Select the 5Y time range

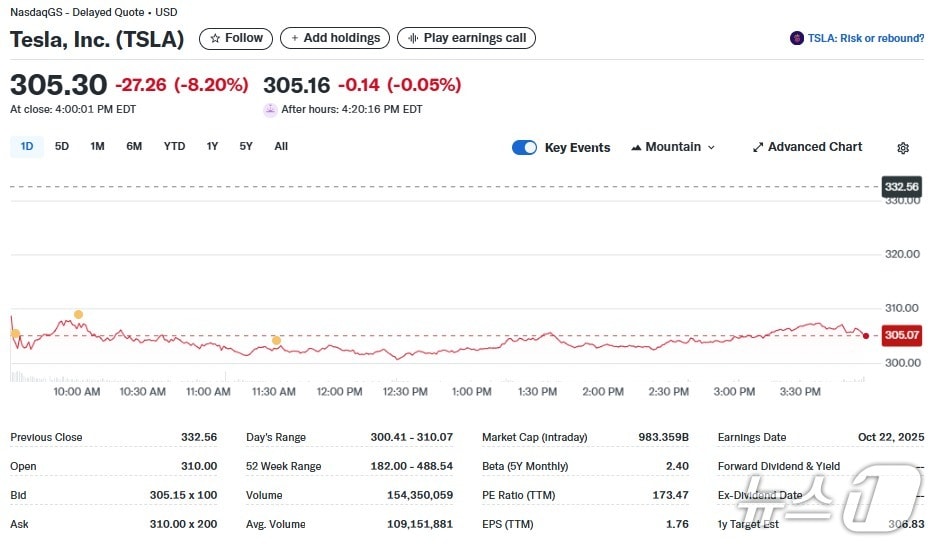(x=246, y=146)
